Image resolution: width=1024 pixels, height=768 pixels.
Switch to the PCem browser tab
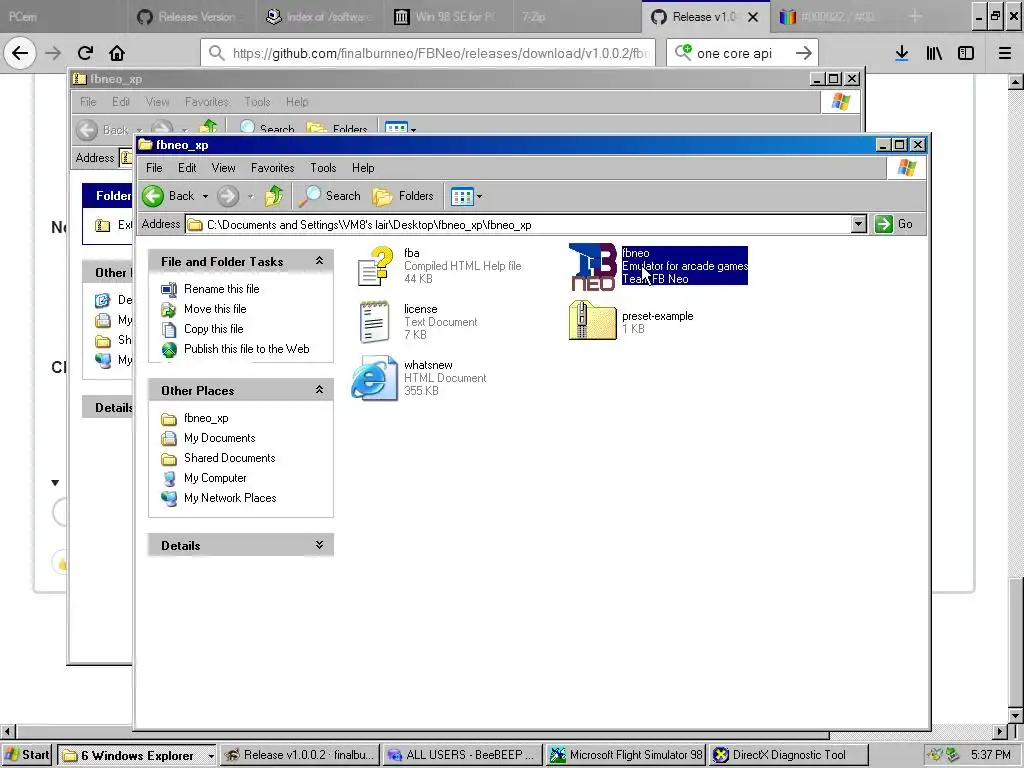click(62, 16)
